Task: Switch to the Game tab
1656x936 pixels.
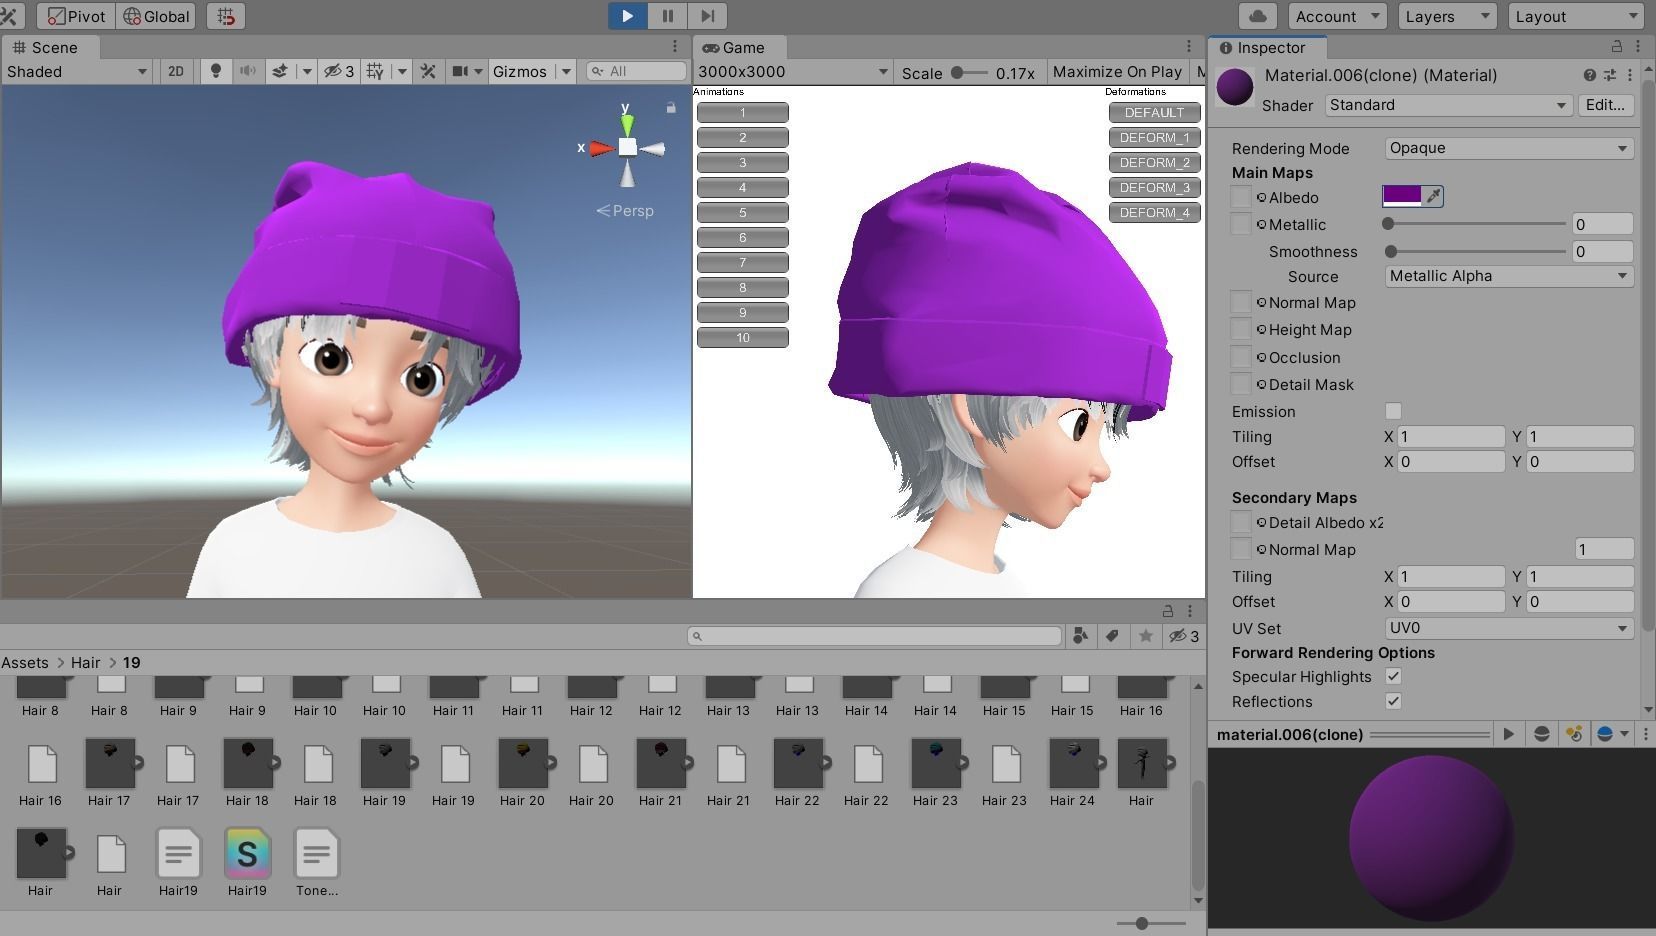Action: tap(741, 47)
